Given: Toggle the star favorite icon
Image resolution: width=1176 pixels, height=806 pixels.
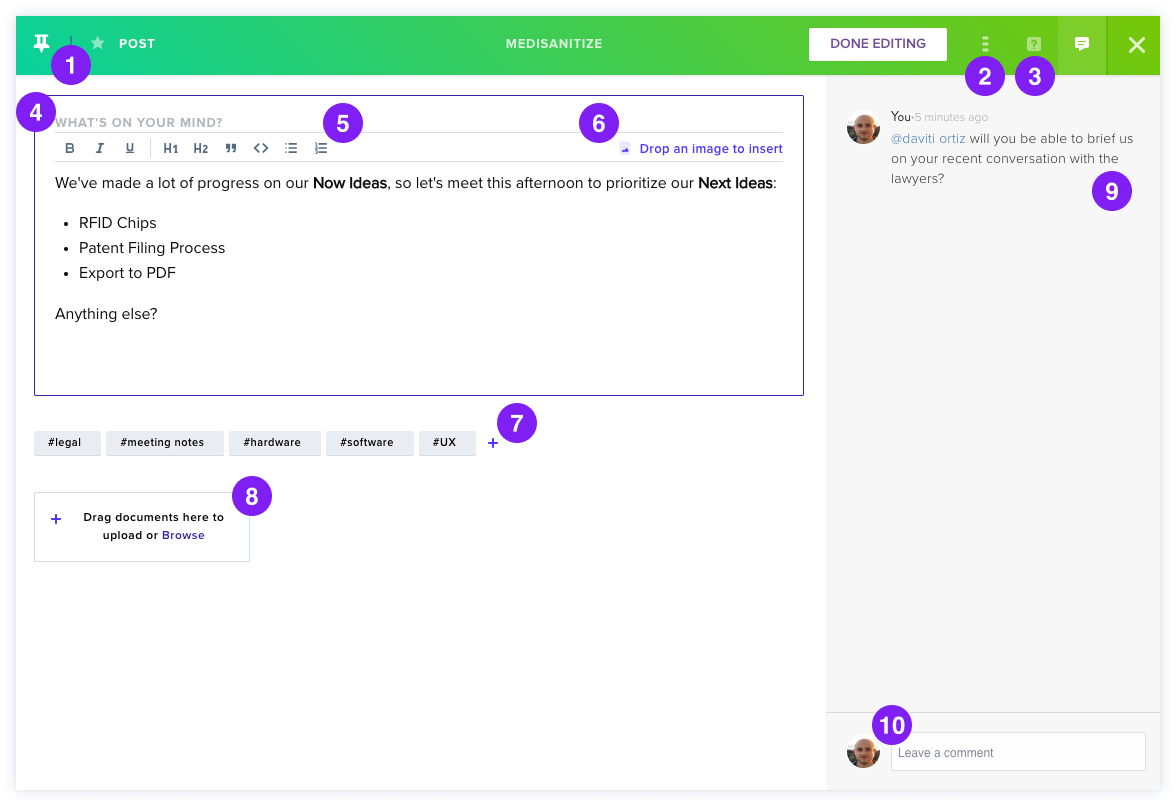Looking at the screenshot, I should (x=98, y=43).
